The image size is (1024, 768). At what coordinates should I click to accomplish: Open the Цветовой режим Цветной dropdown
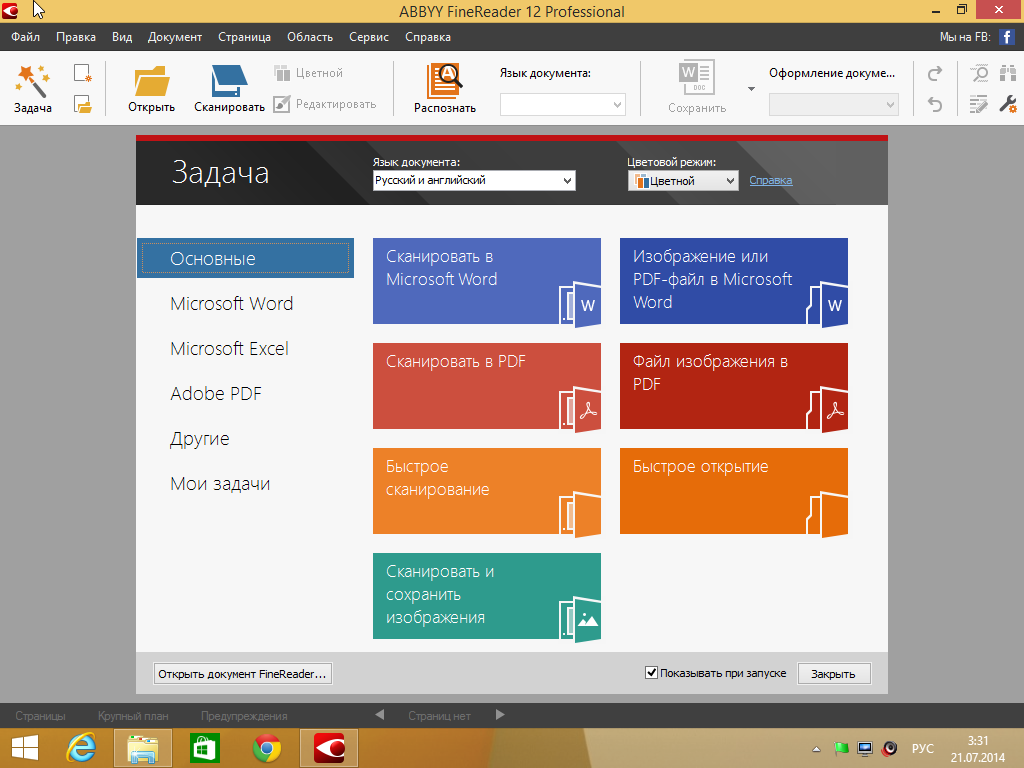click(683, 181)
